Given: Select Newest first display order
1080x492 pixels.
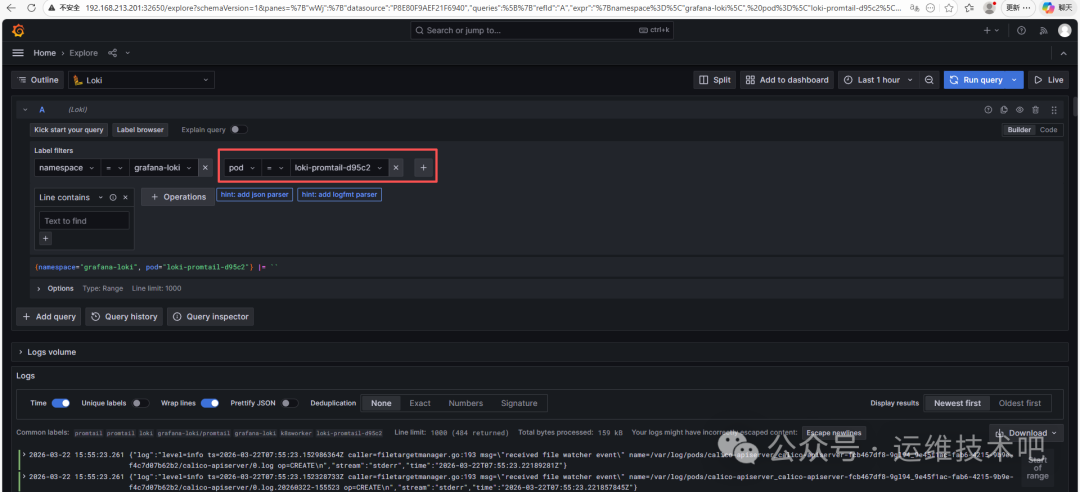Looking at the screenshot, I should coord(957,403).
